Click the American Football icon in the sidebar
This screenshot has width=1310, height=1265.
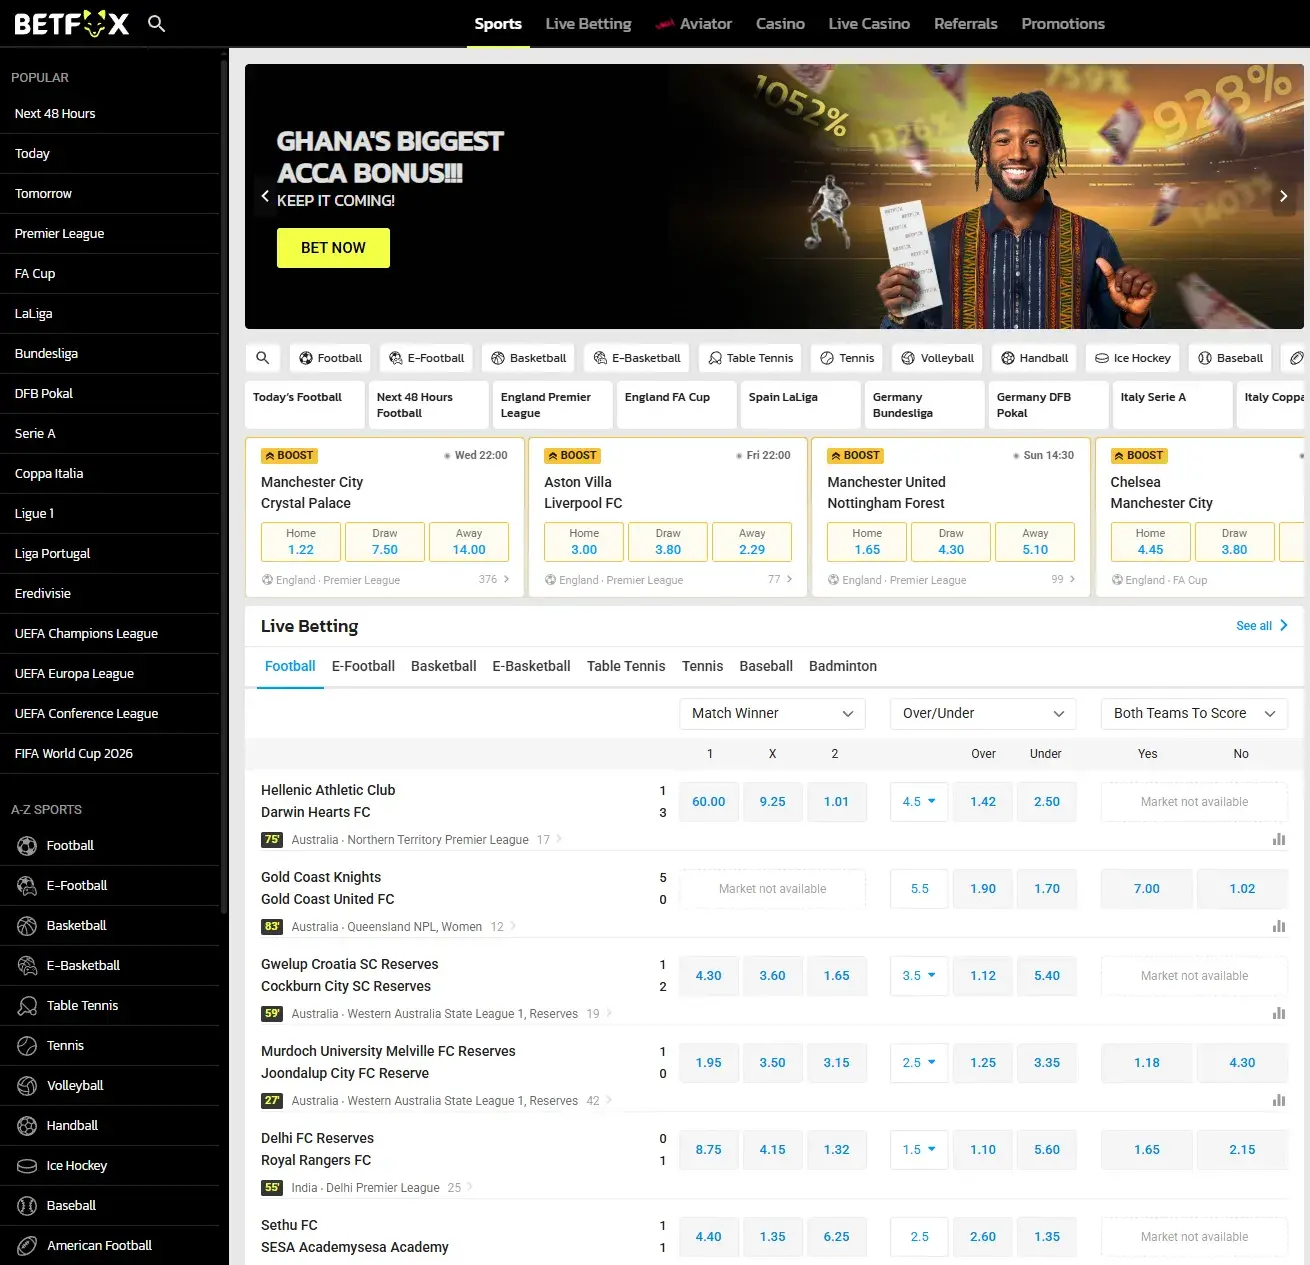coord(27,1246)
